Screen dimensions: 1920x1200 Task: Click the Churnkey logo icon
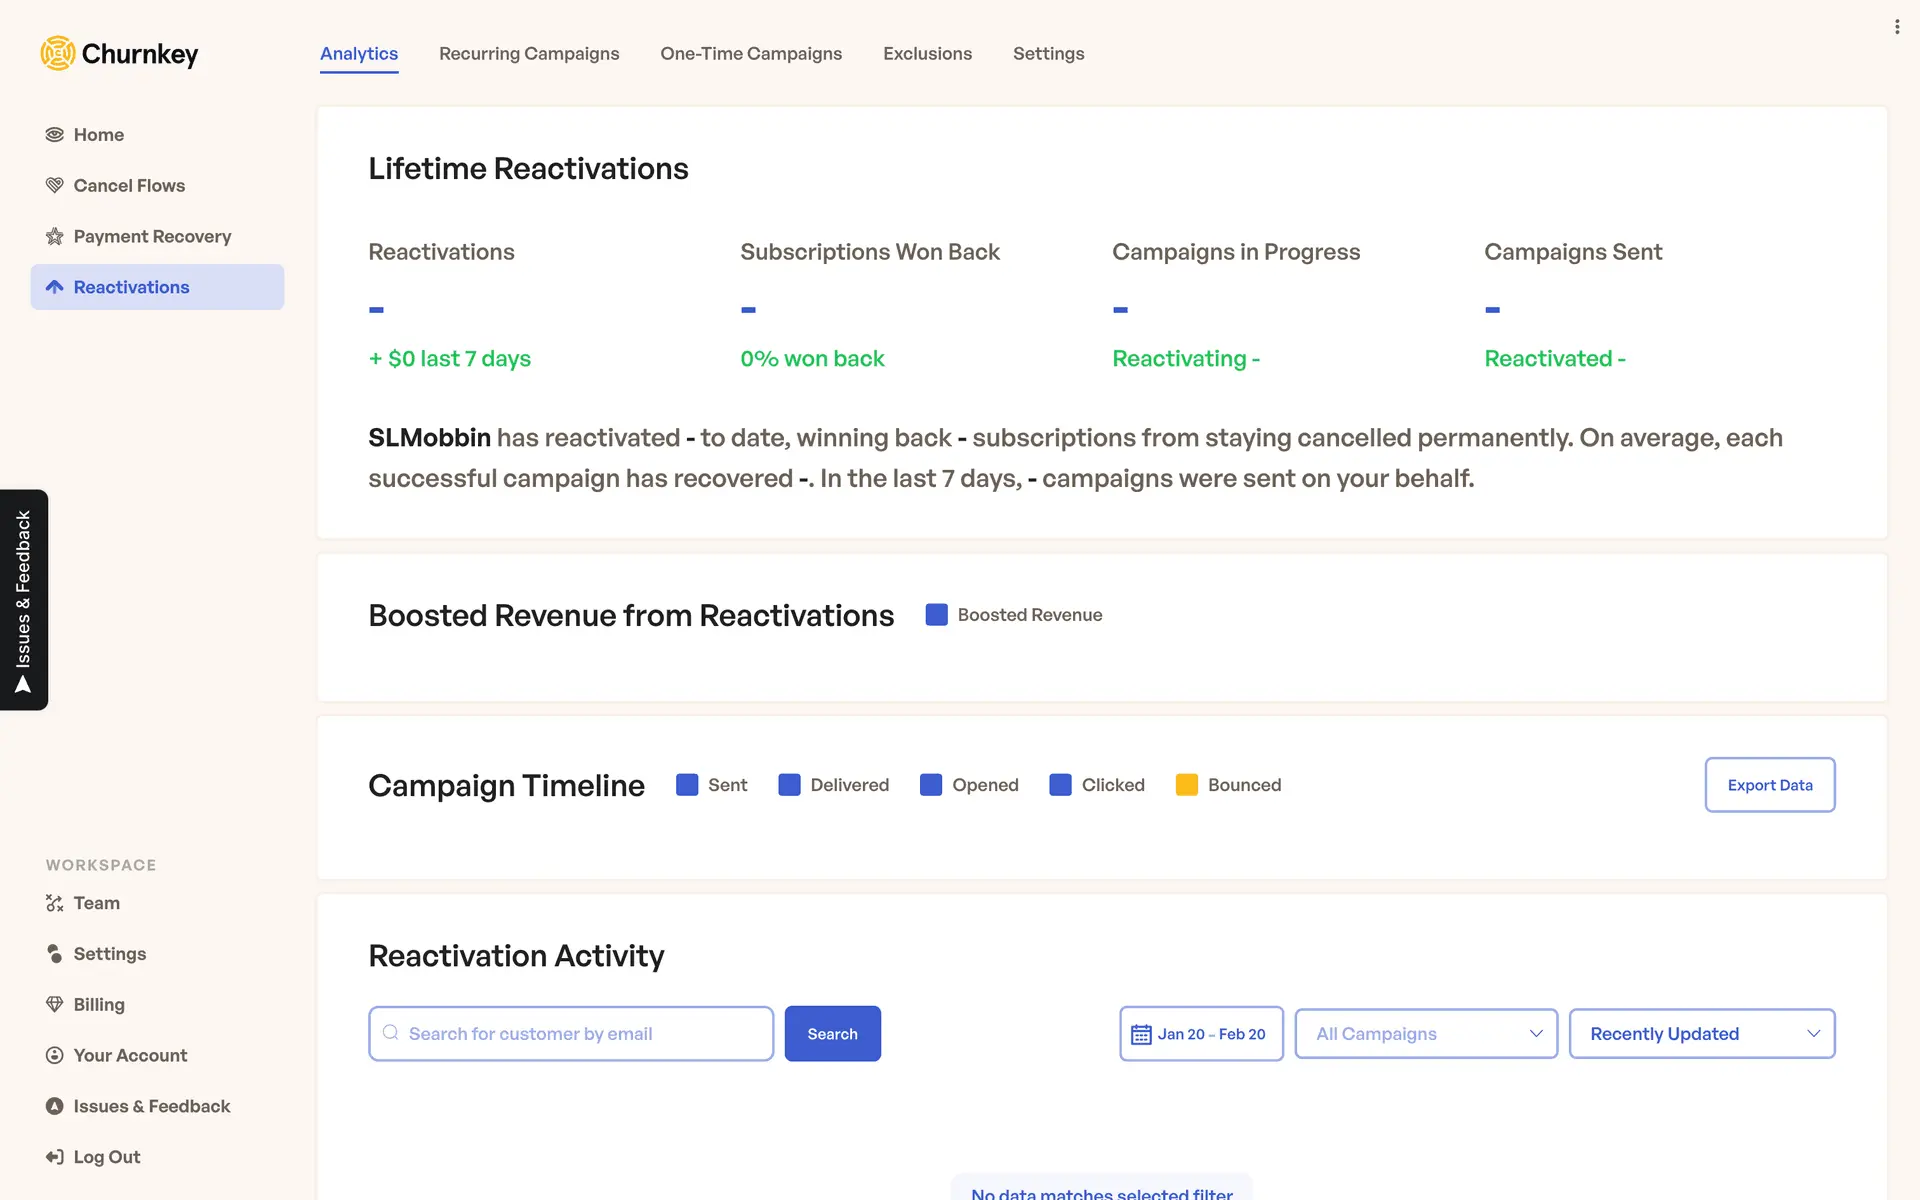[x=58, y=53]
